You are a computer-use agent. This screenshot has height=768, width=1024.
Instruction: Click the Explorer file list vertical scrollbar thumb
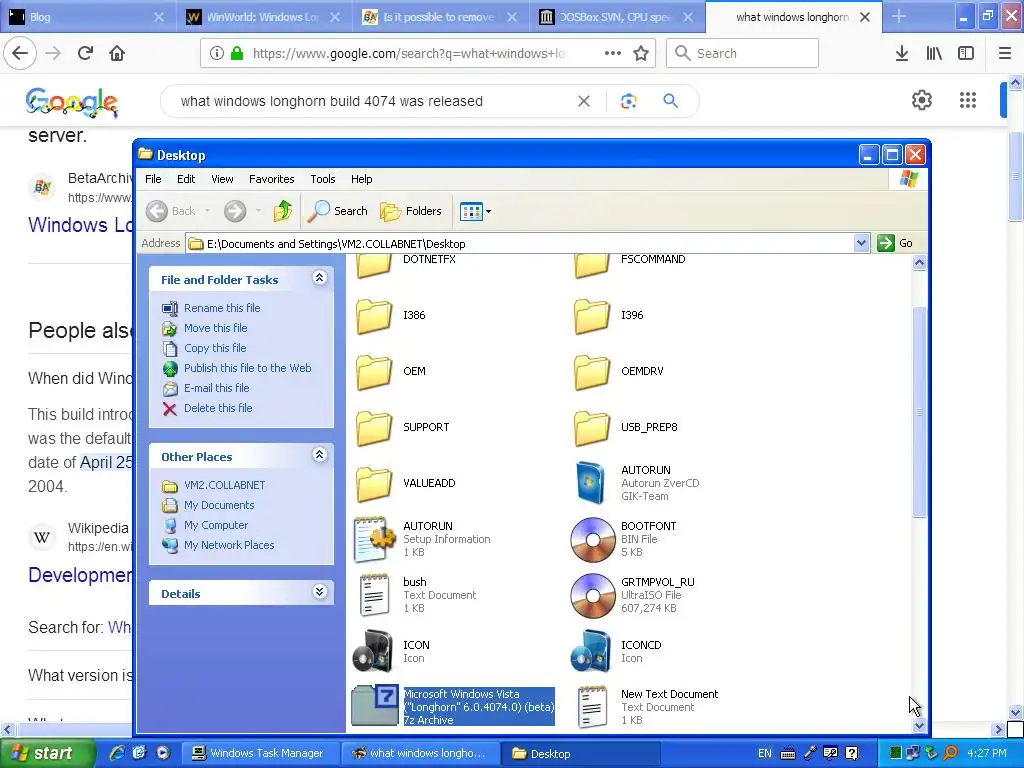coord(919,411)
